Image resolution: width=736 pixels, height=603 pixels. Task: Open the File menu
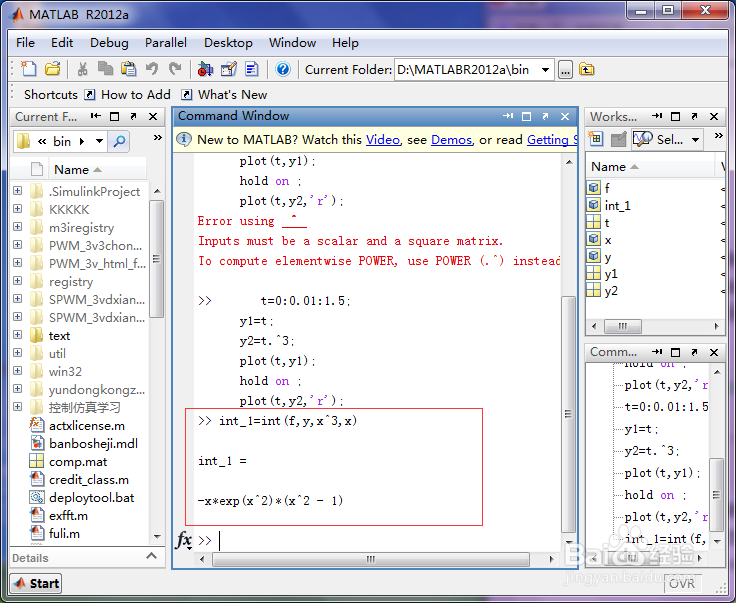click(25, 43)
